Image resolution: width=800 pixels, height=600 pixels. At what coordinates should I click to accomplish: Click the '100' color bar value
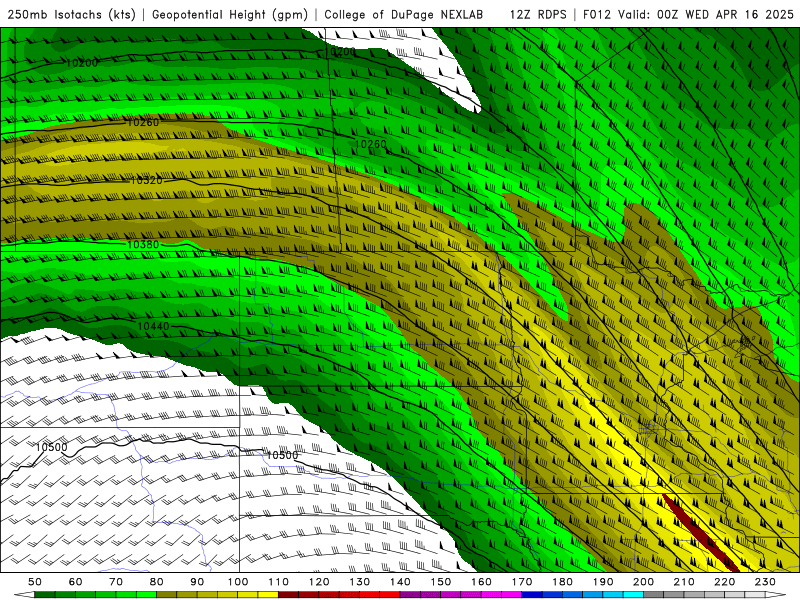click(238, 582)
